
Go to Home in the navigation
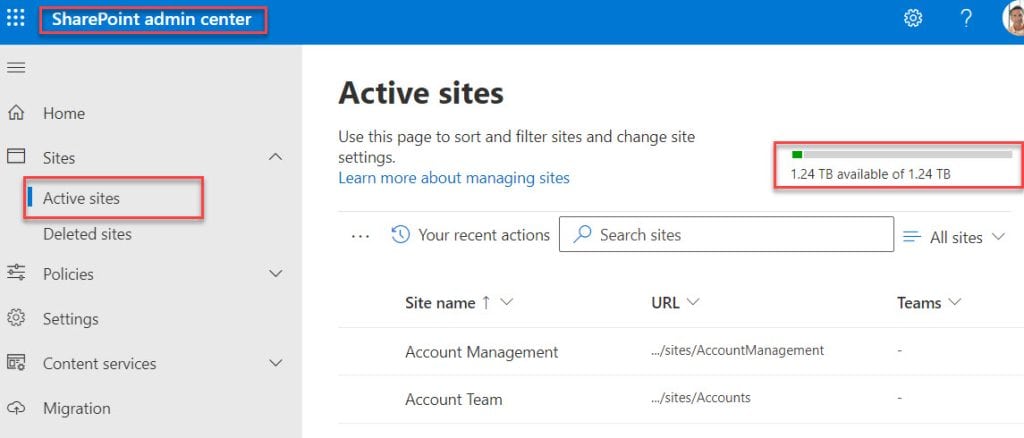pos(64,114)
